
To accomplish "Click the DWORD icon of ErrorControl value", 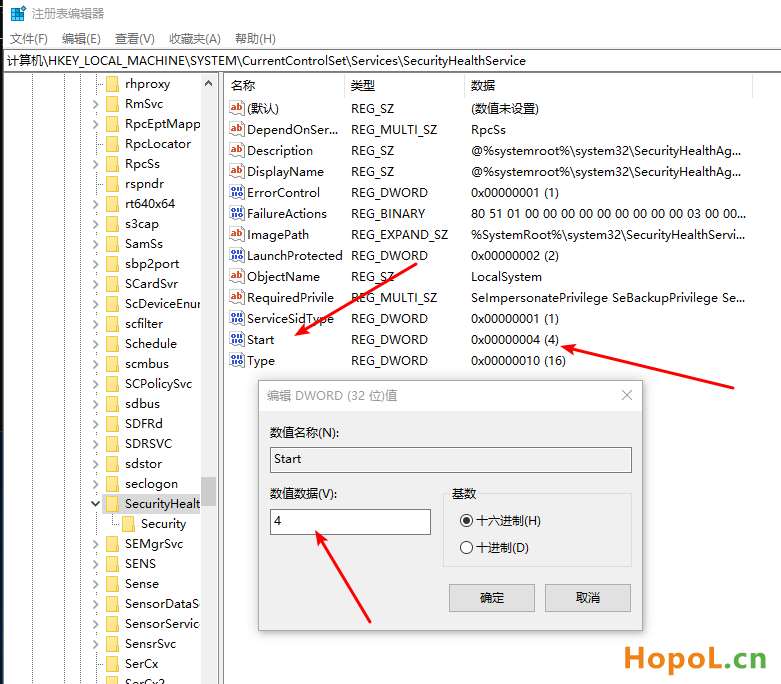I will [x=237, y=192].
